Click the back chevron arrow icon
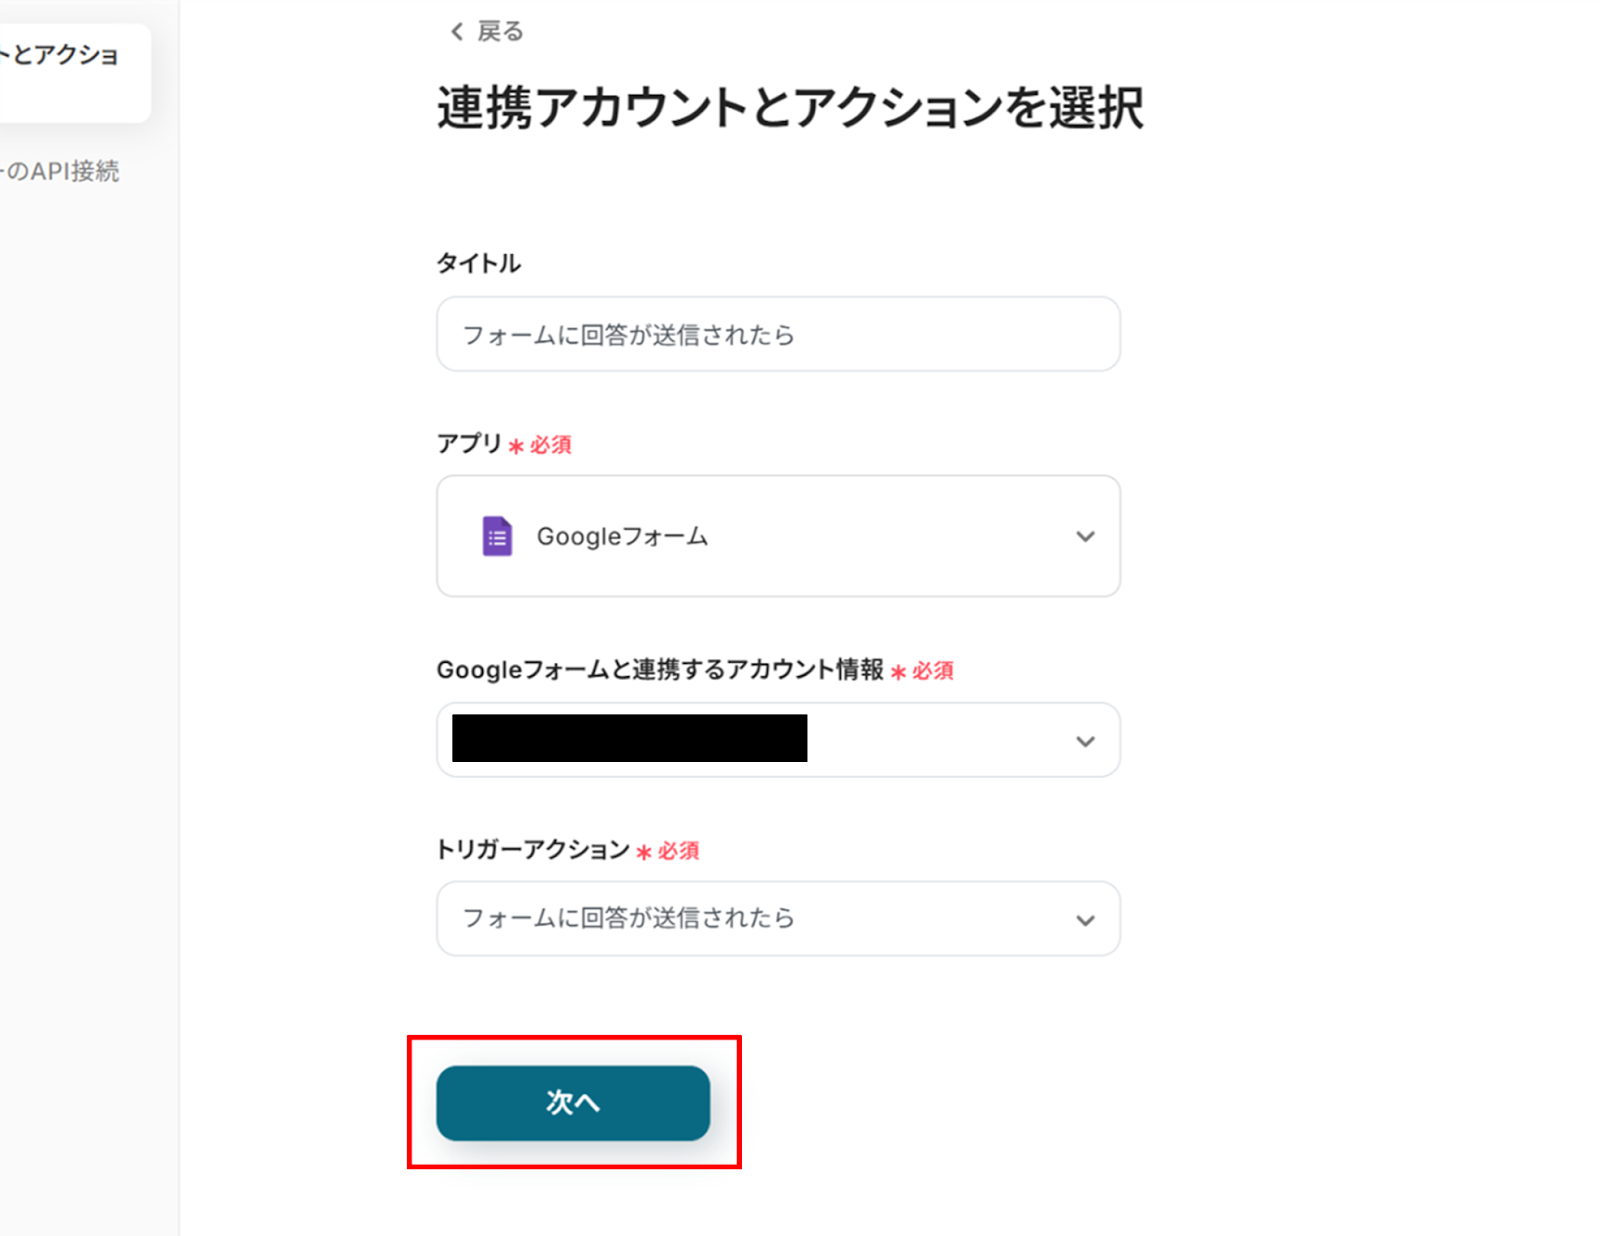 (457, 32)
